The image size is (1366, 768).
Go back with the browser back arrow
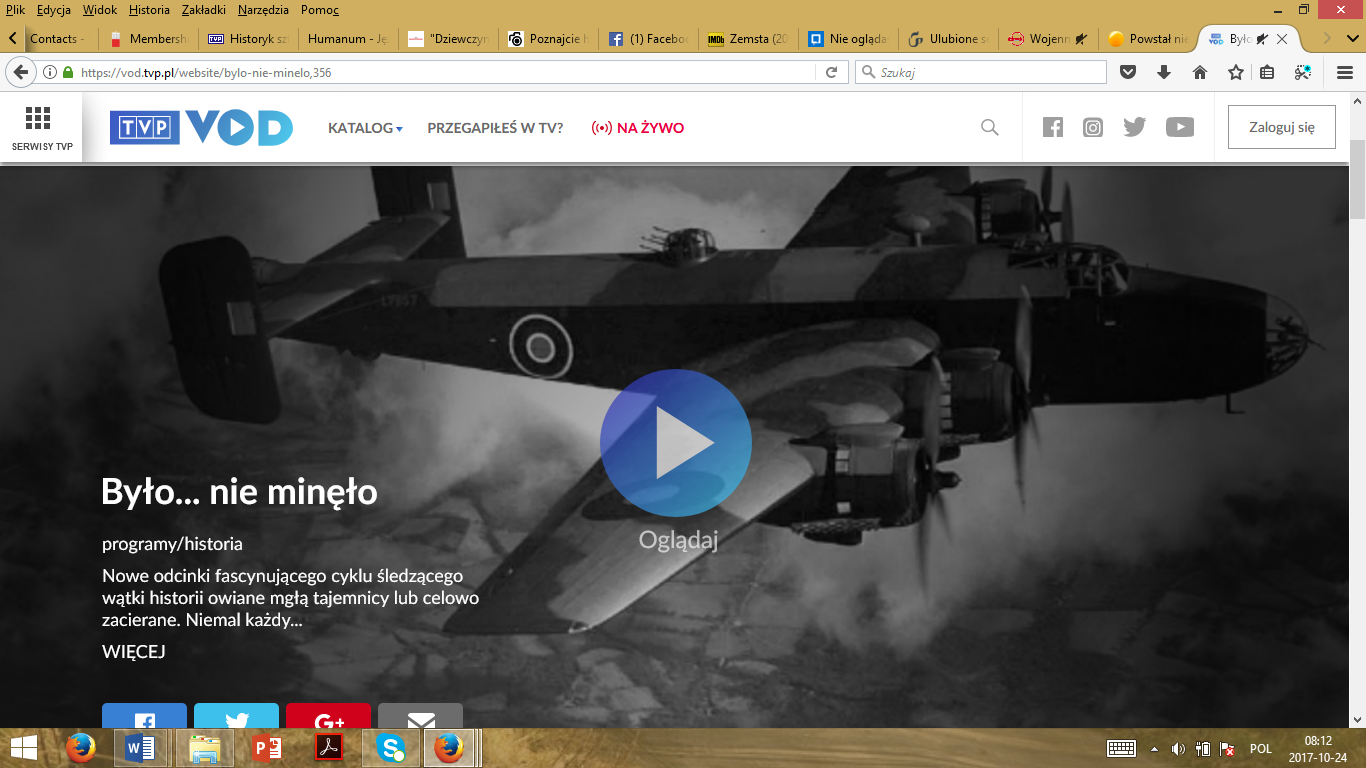[19, 72]
